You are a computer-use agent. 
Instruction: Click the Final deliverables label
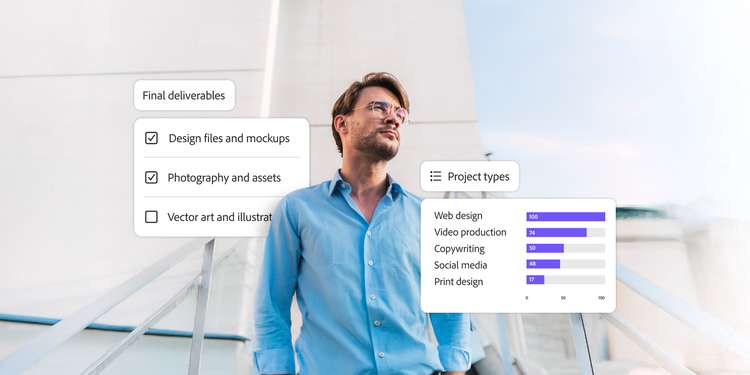(184, 95)
